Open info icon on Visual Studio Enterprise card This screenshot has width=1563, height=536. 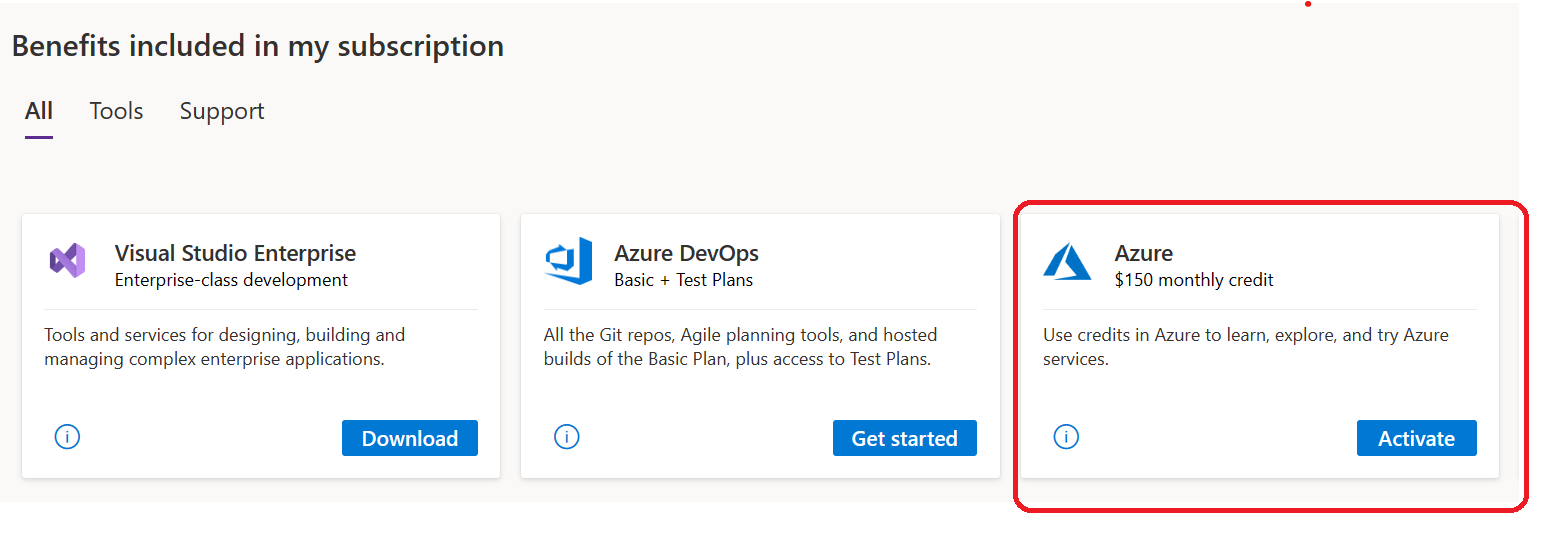(x=67, y=437)
